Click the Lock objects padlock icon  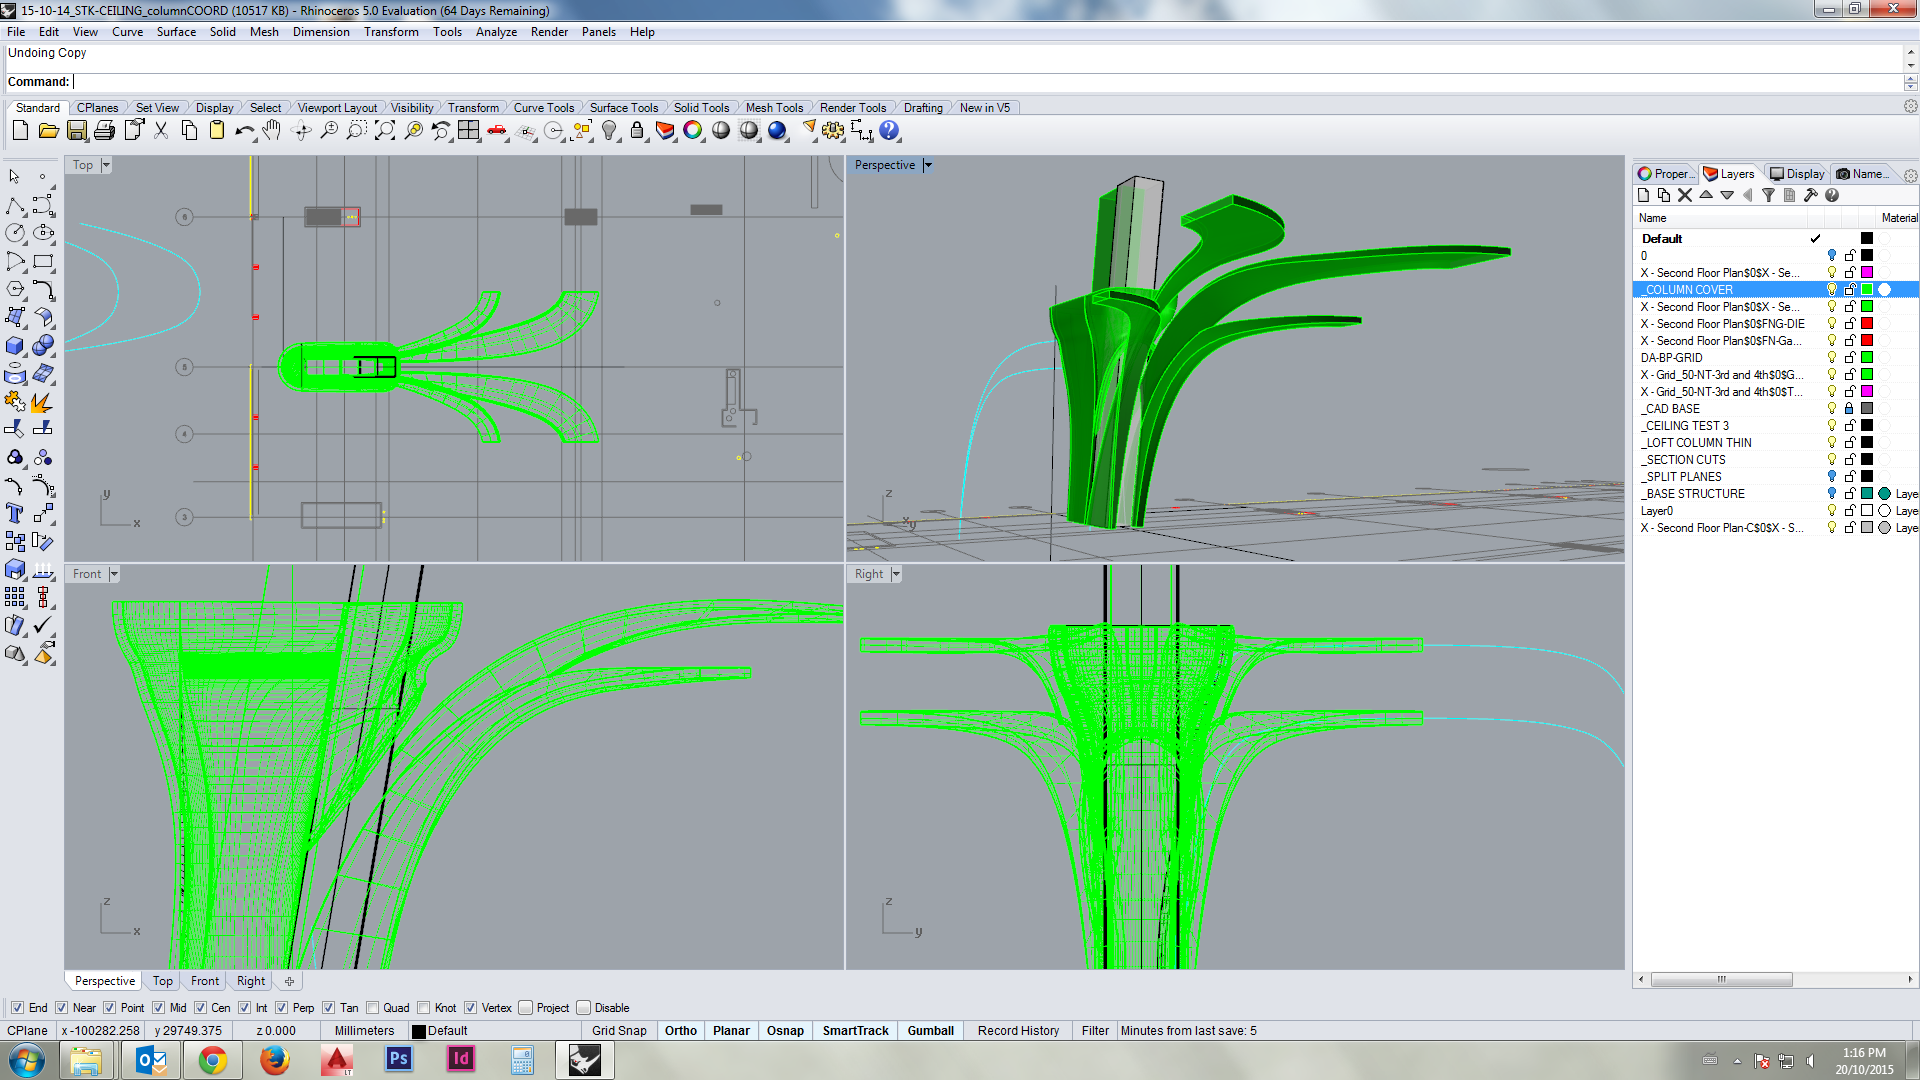[637, 131]
